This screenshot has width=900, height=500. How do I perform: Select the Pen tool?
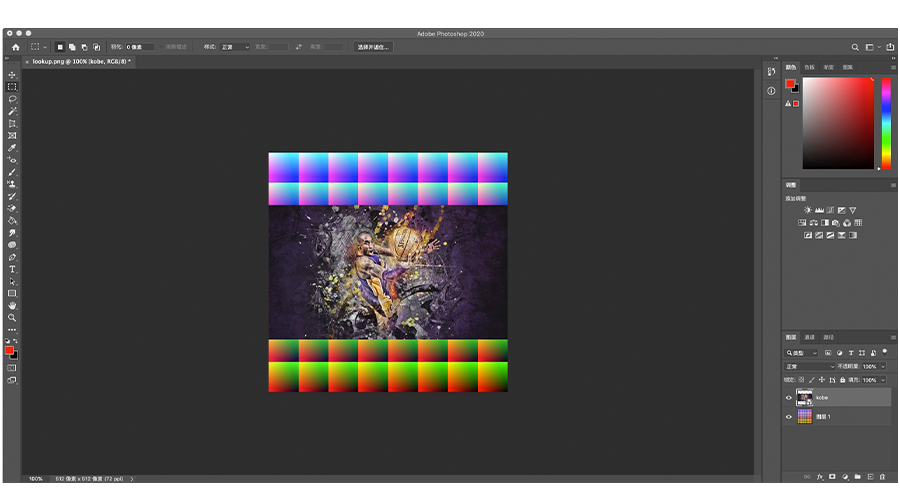12,257
